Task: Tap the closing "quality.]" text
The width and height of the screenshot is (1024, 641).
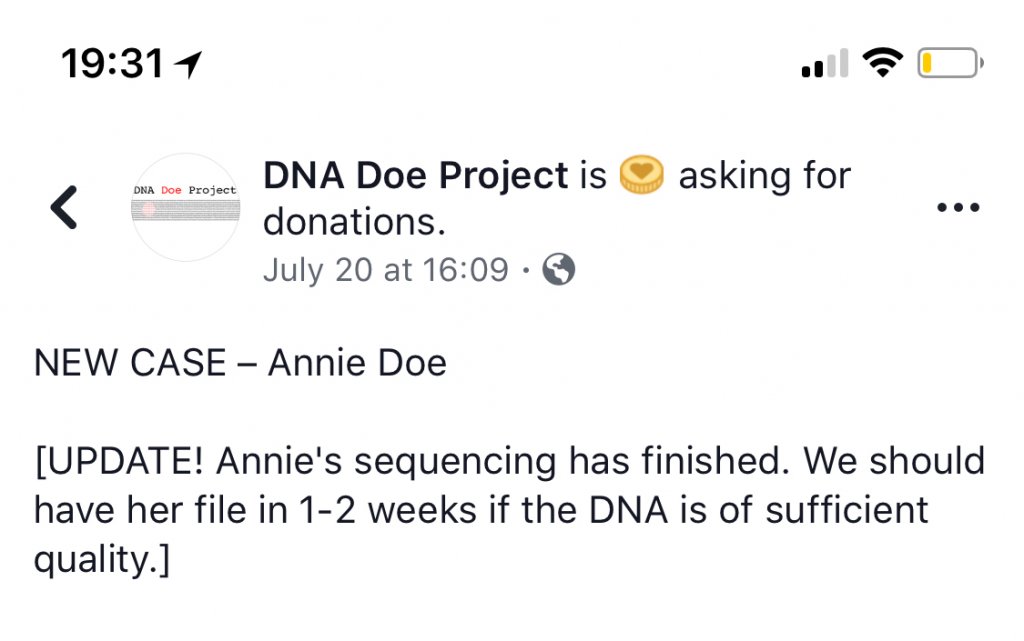Action: (x=102, y=559)
